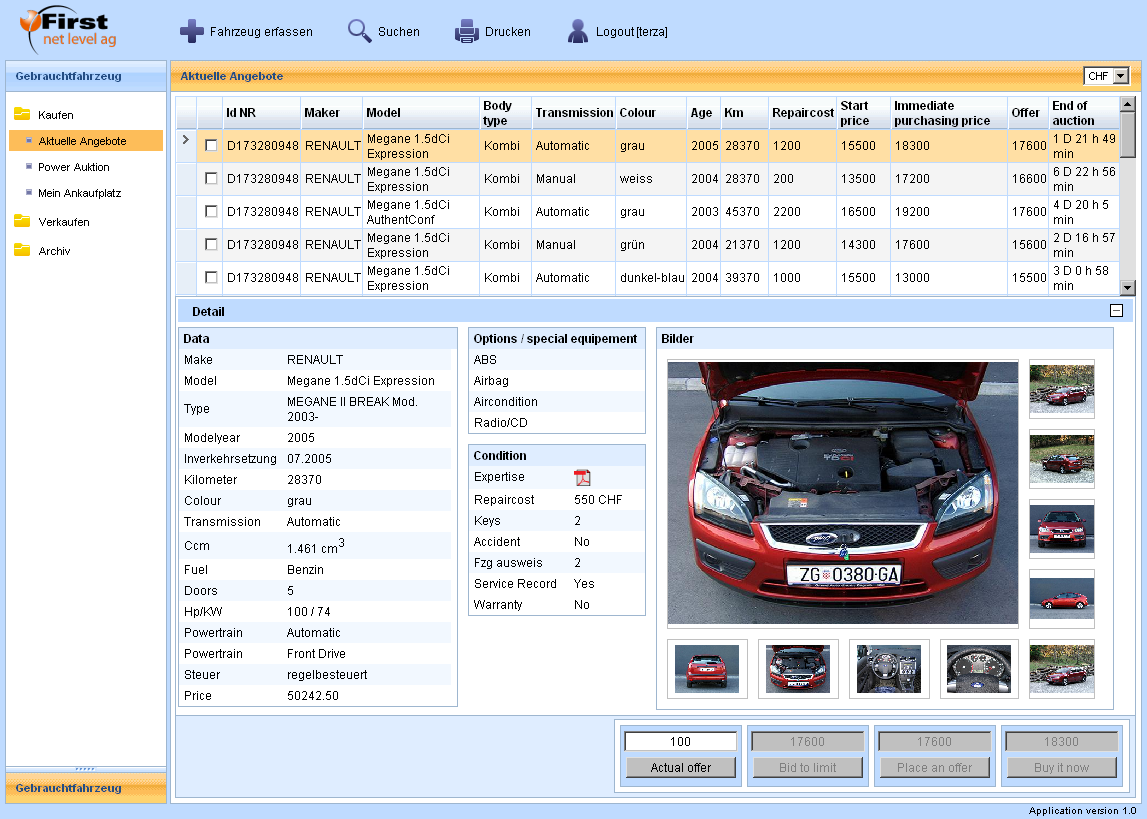Screen dimensions: 1147x819
Task: Select the checkbox for the grün Megane row
Action: [x=211, y=245]
